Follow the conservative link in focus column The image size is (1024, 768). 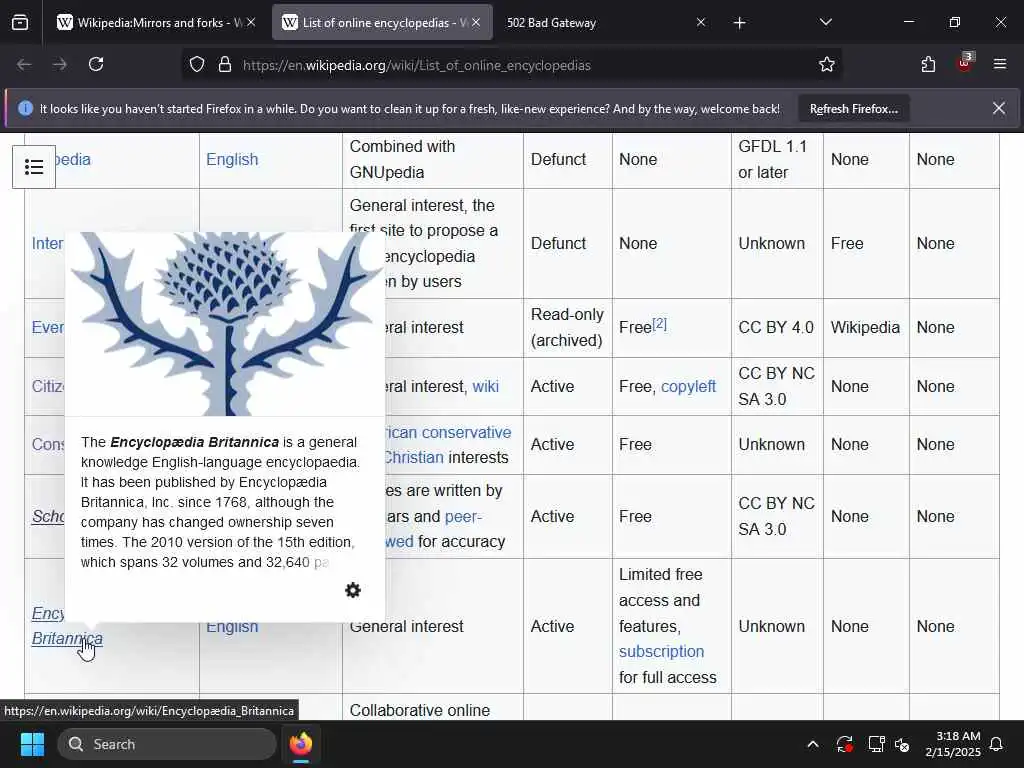pyautogui.click(x=447, y=432)
